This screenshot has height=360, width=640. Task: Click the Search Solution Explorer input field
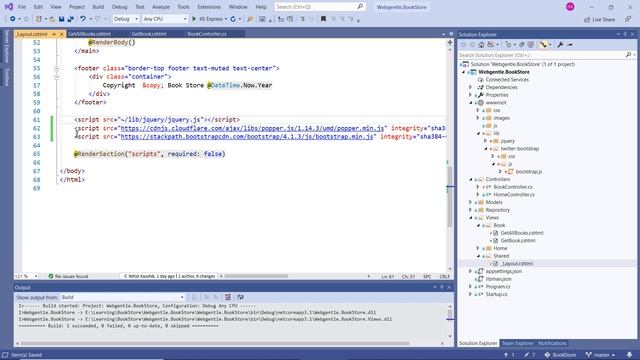tap(542, 55)
